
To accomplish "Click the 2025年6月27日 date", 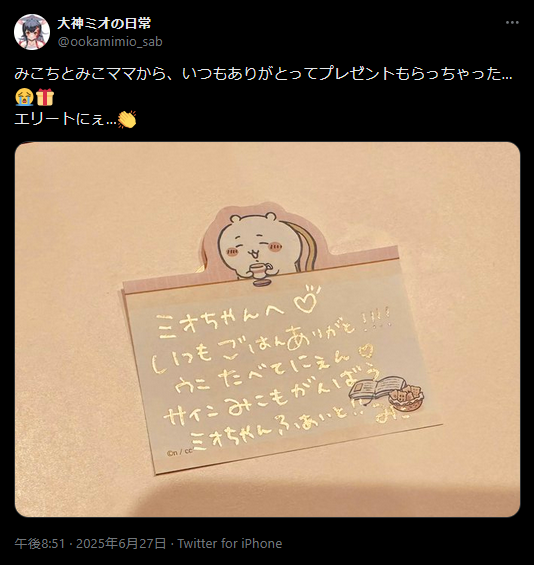I will click(x=121, y=543).
